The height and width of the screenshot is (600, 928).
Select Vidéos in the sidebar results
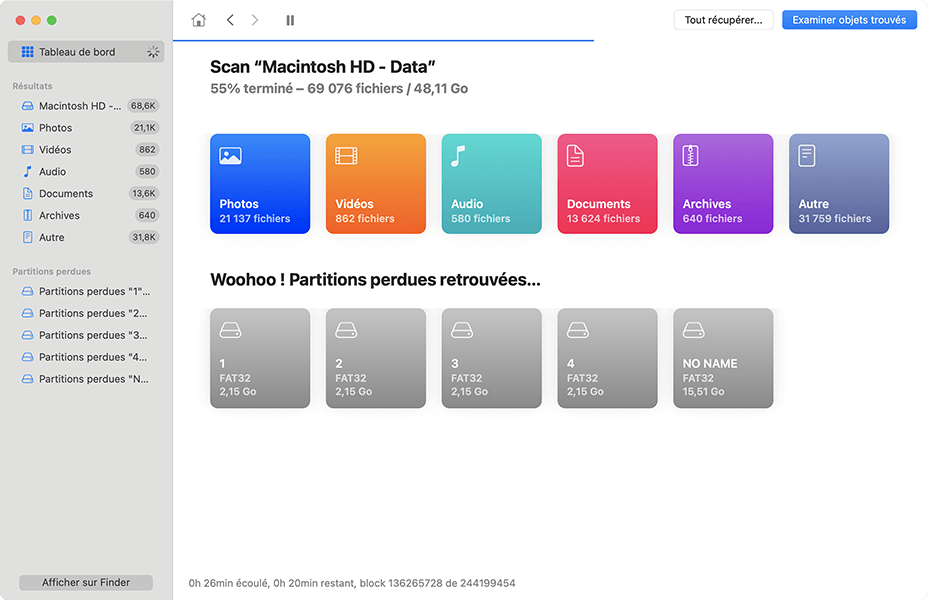[86, 150]
